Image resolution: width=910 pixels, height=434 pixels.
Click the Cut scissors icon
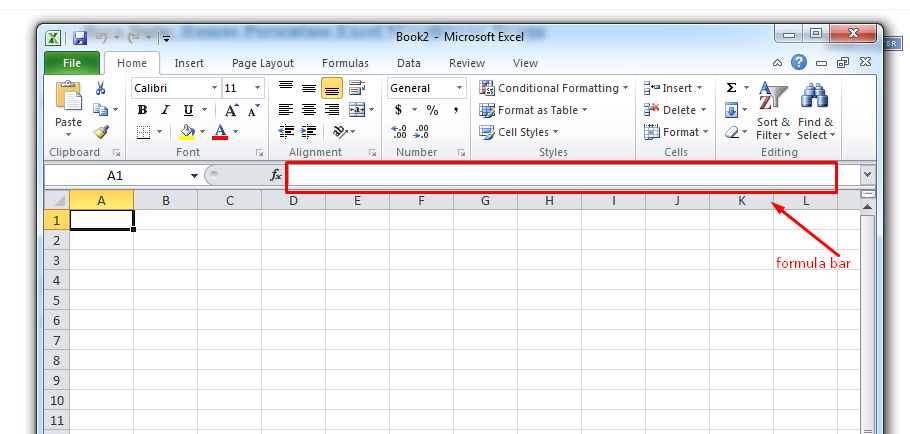point(100,88)
